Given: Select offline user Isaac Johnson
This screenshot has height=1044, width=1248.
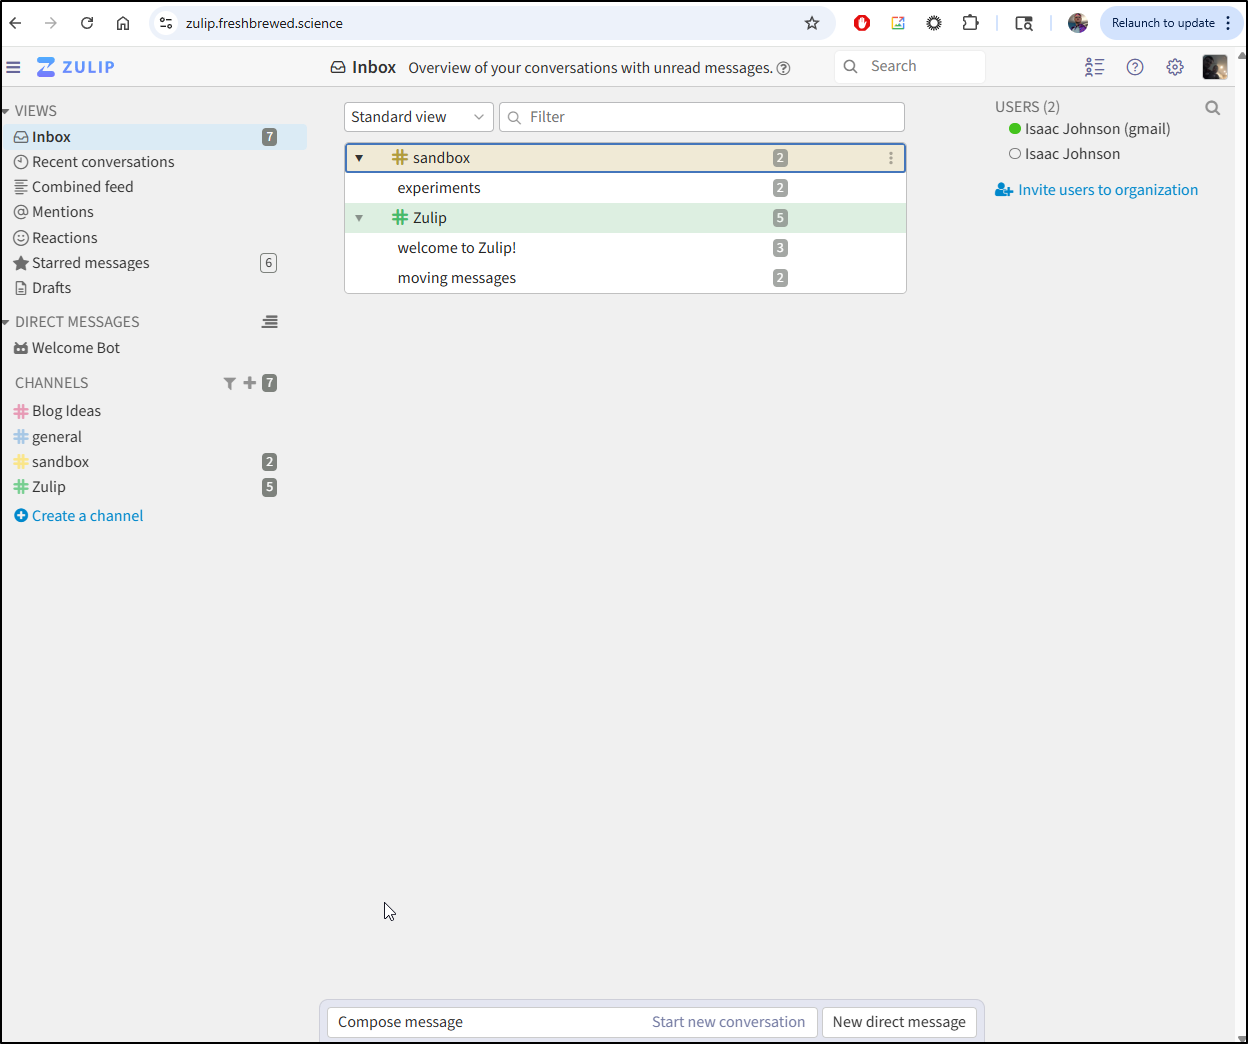Looking at the screenshot, I should (x=1072, y=154).
